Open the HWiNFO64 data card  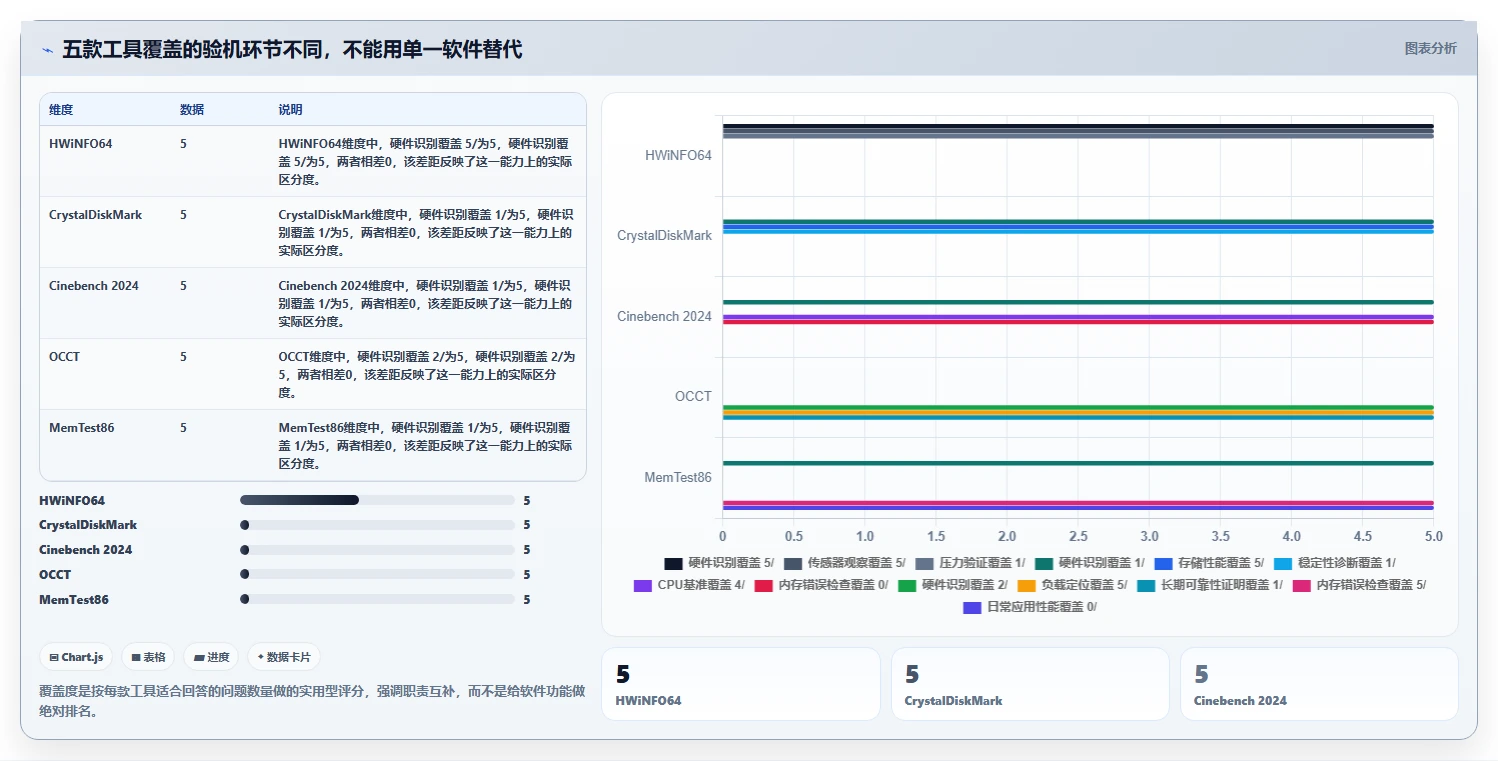(741, 684)
